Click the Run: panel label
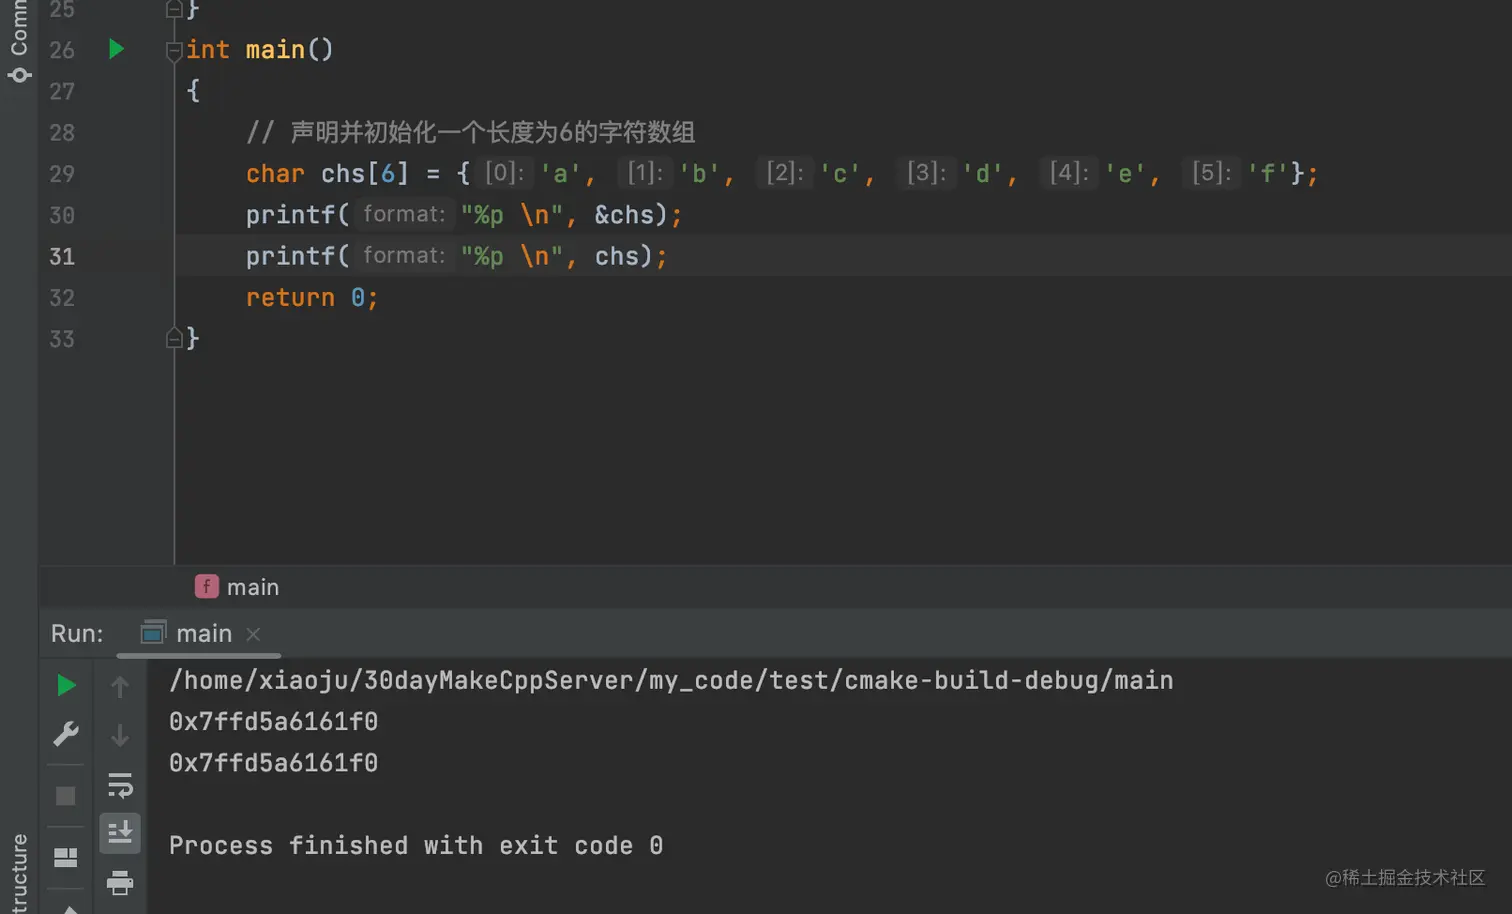Viewport: 1512px width, 914px height. (x=77, y=633)
